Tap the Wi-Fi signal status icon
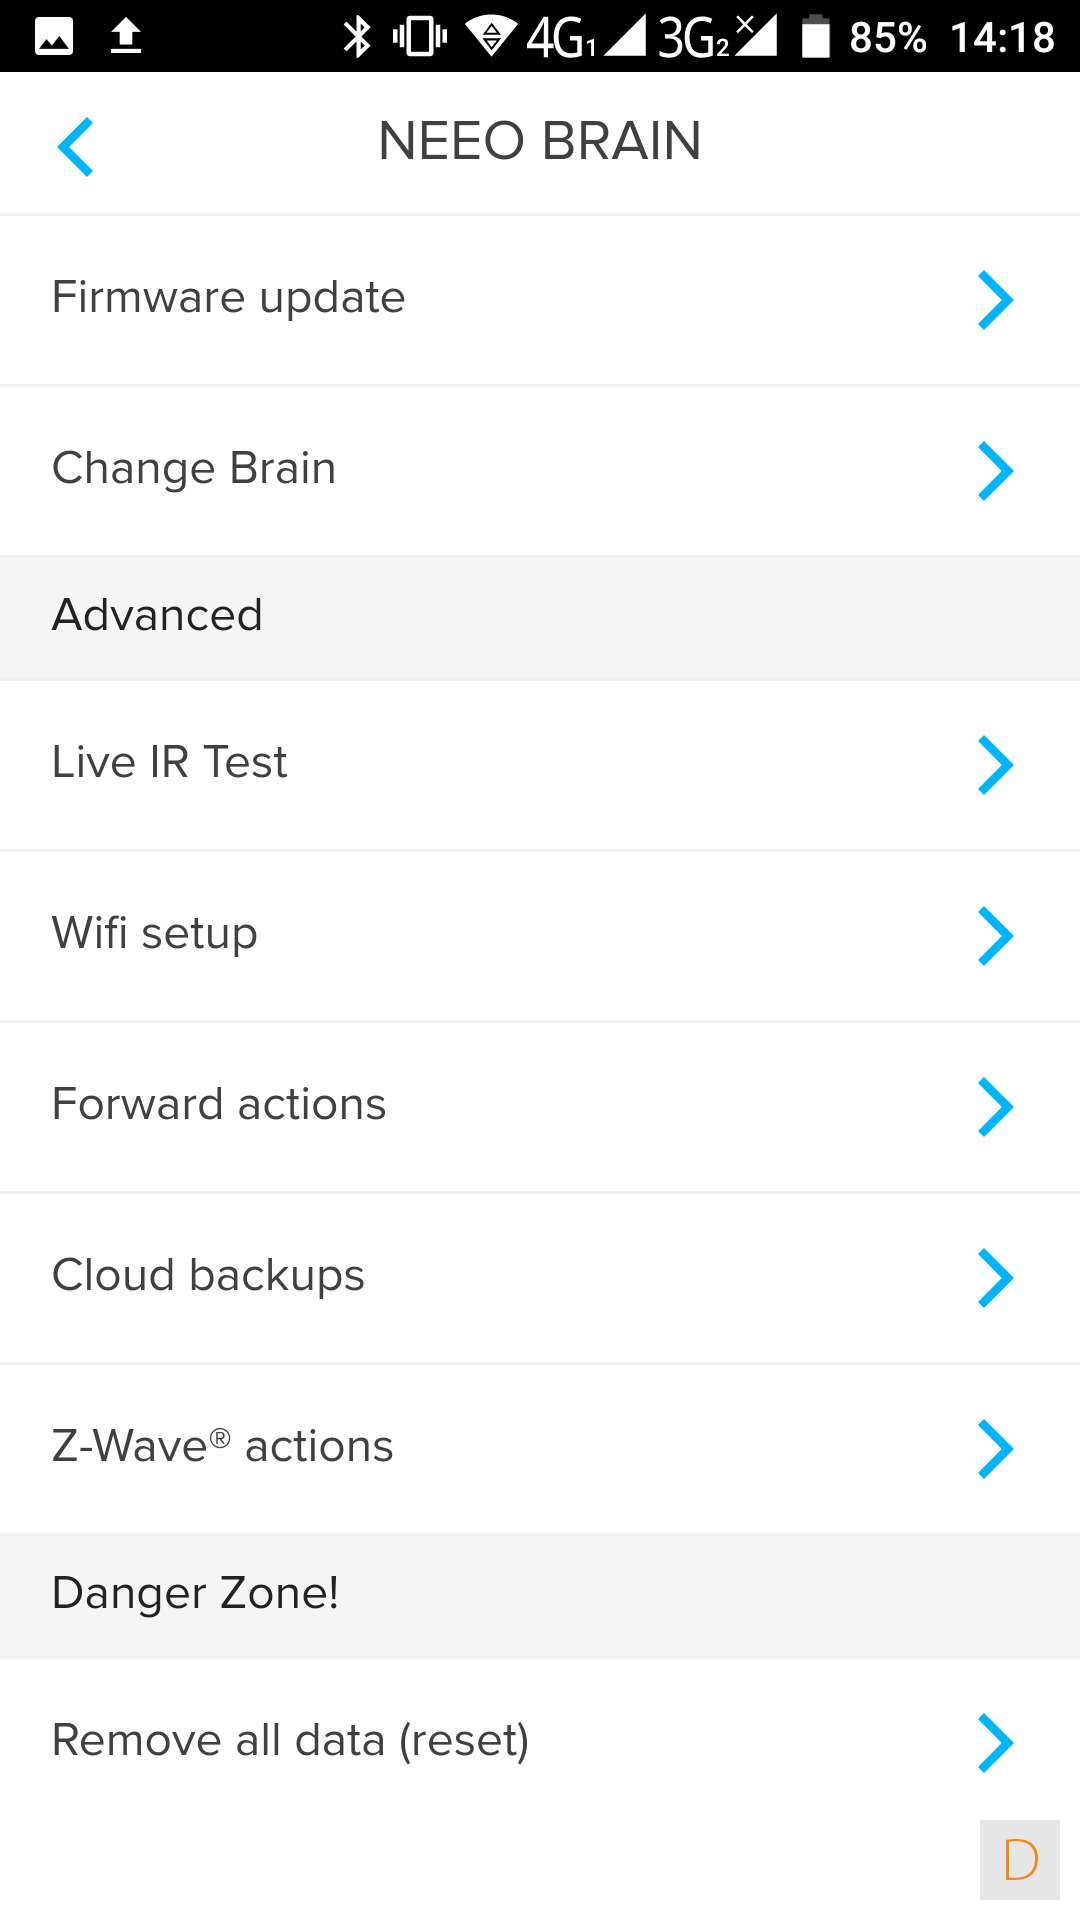This screenshot has height=1920, width=1080. coord(490,37)
